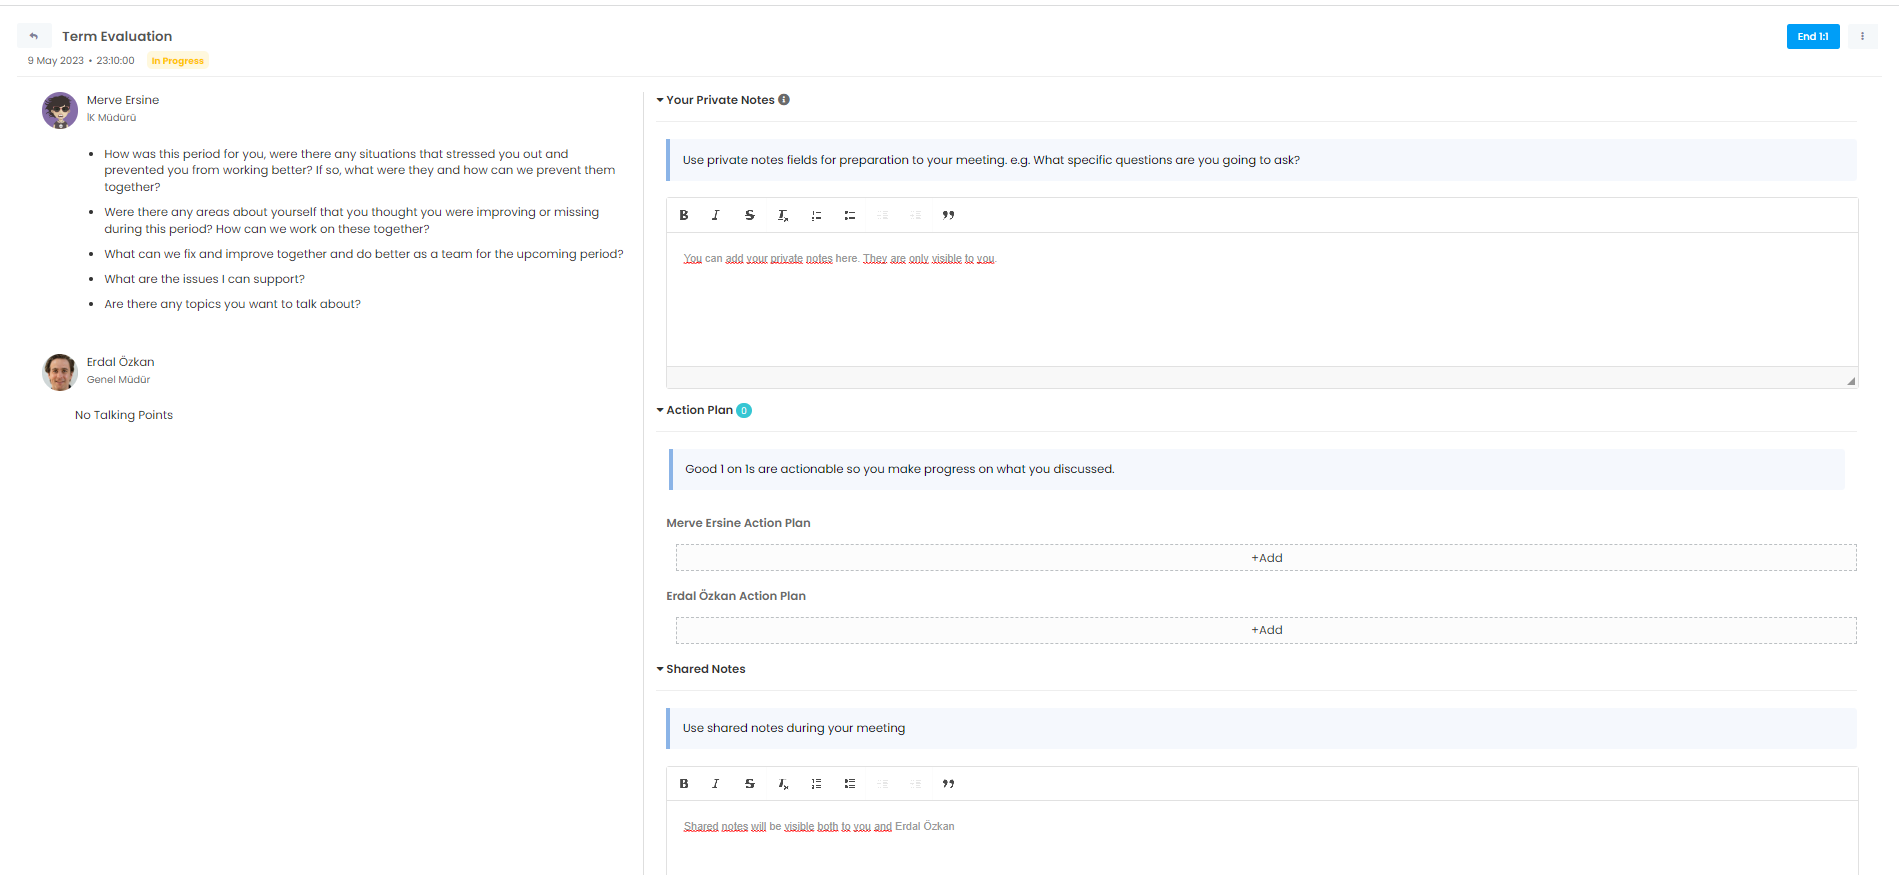Viewport: 1899px width, 875px height.
Task: Click the In Progress status label
Action: 178,61
